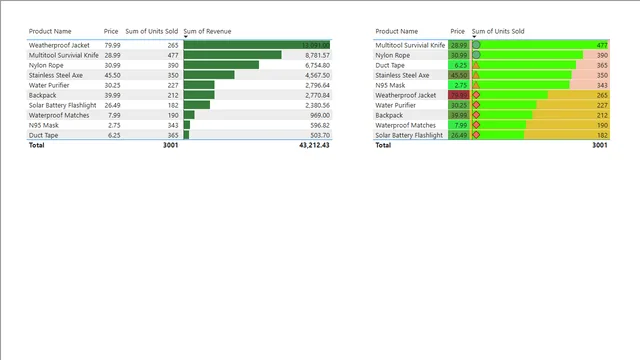Click price cell 6.25 in right table
The width and height of the screenshot is (640, 360).
[x=459, y=65]
